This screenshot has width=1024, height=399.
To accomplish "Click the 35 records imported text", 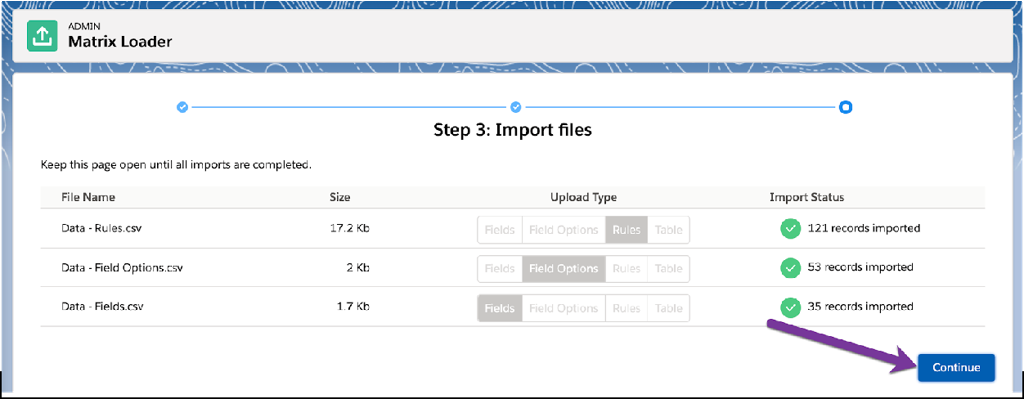I will pos(860,306).
